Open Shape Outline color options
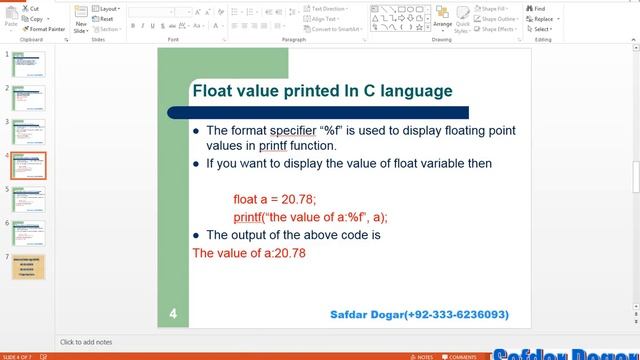Screen dimensions: 640x360 [x=496, y=19]
